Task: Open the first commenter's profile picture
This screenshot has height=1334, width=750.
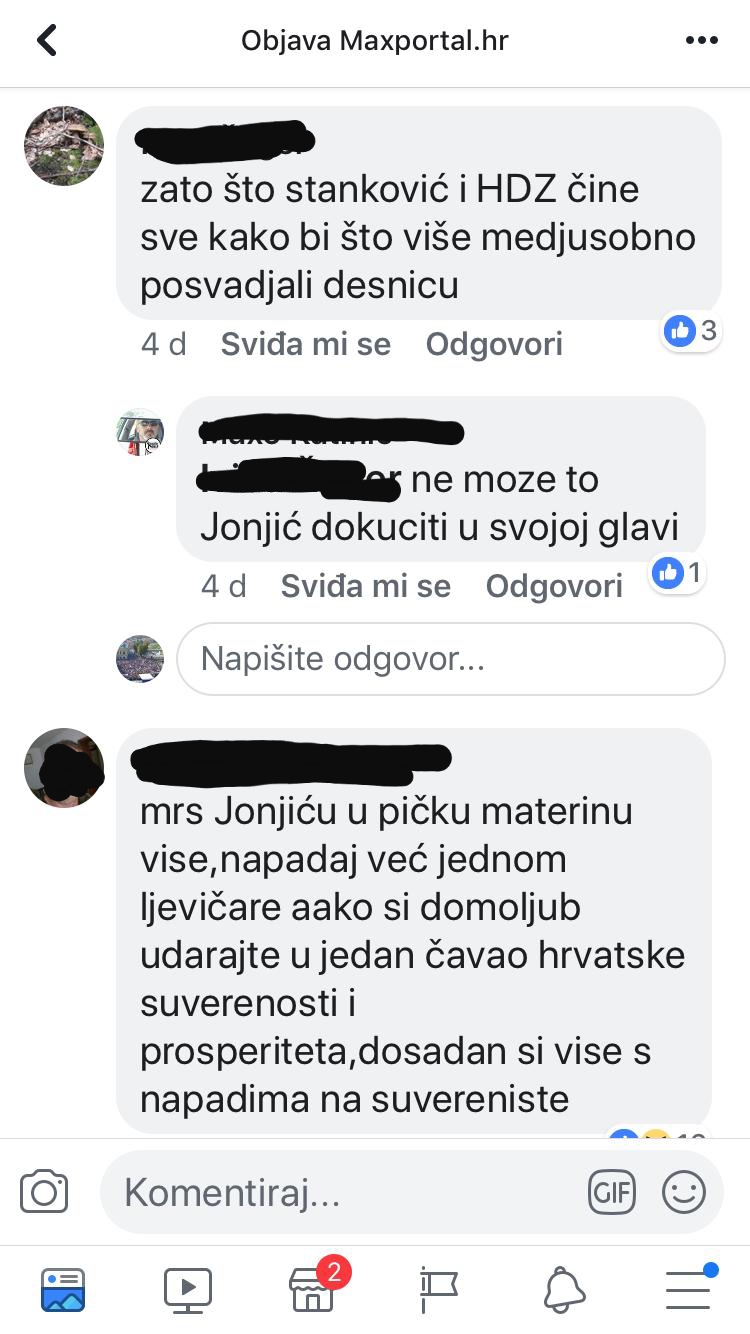Action: click(64, 146)
